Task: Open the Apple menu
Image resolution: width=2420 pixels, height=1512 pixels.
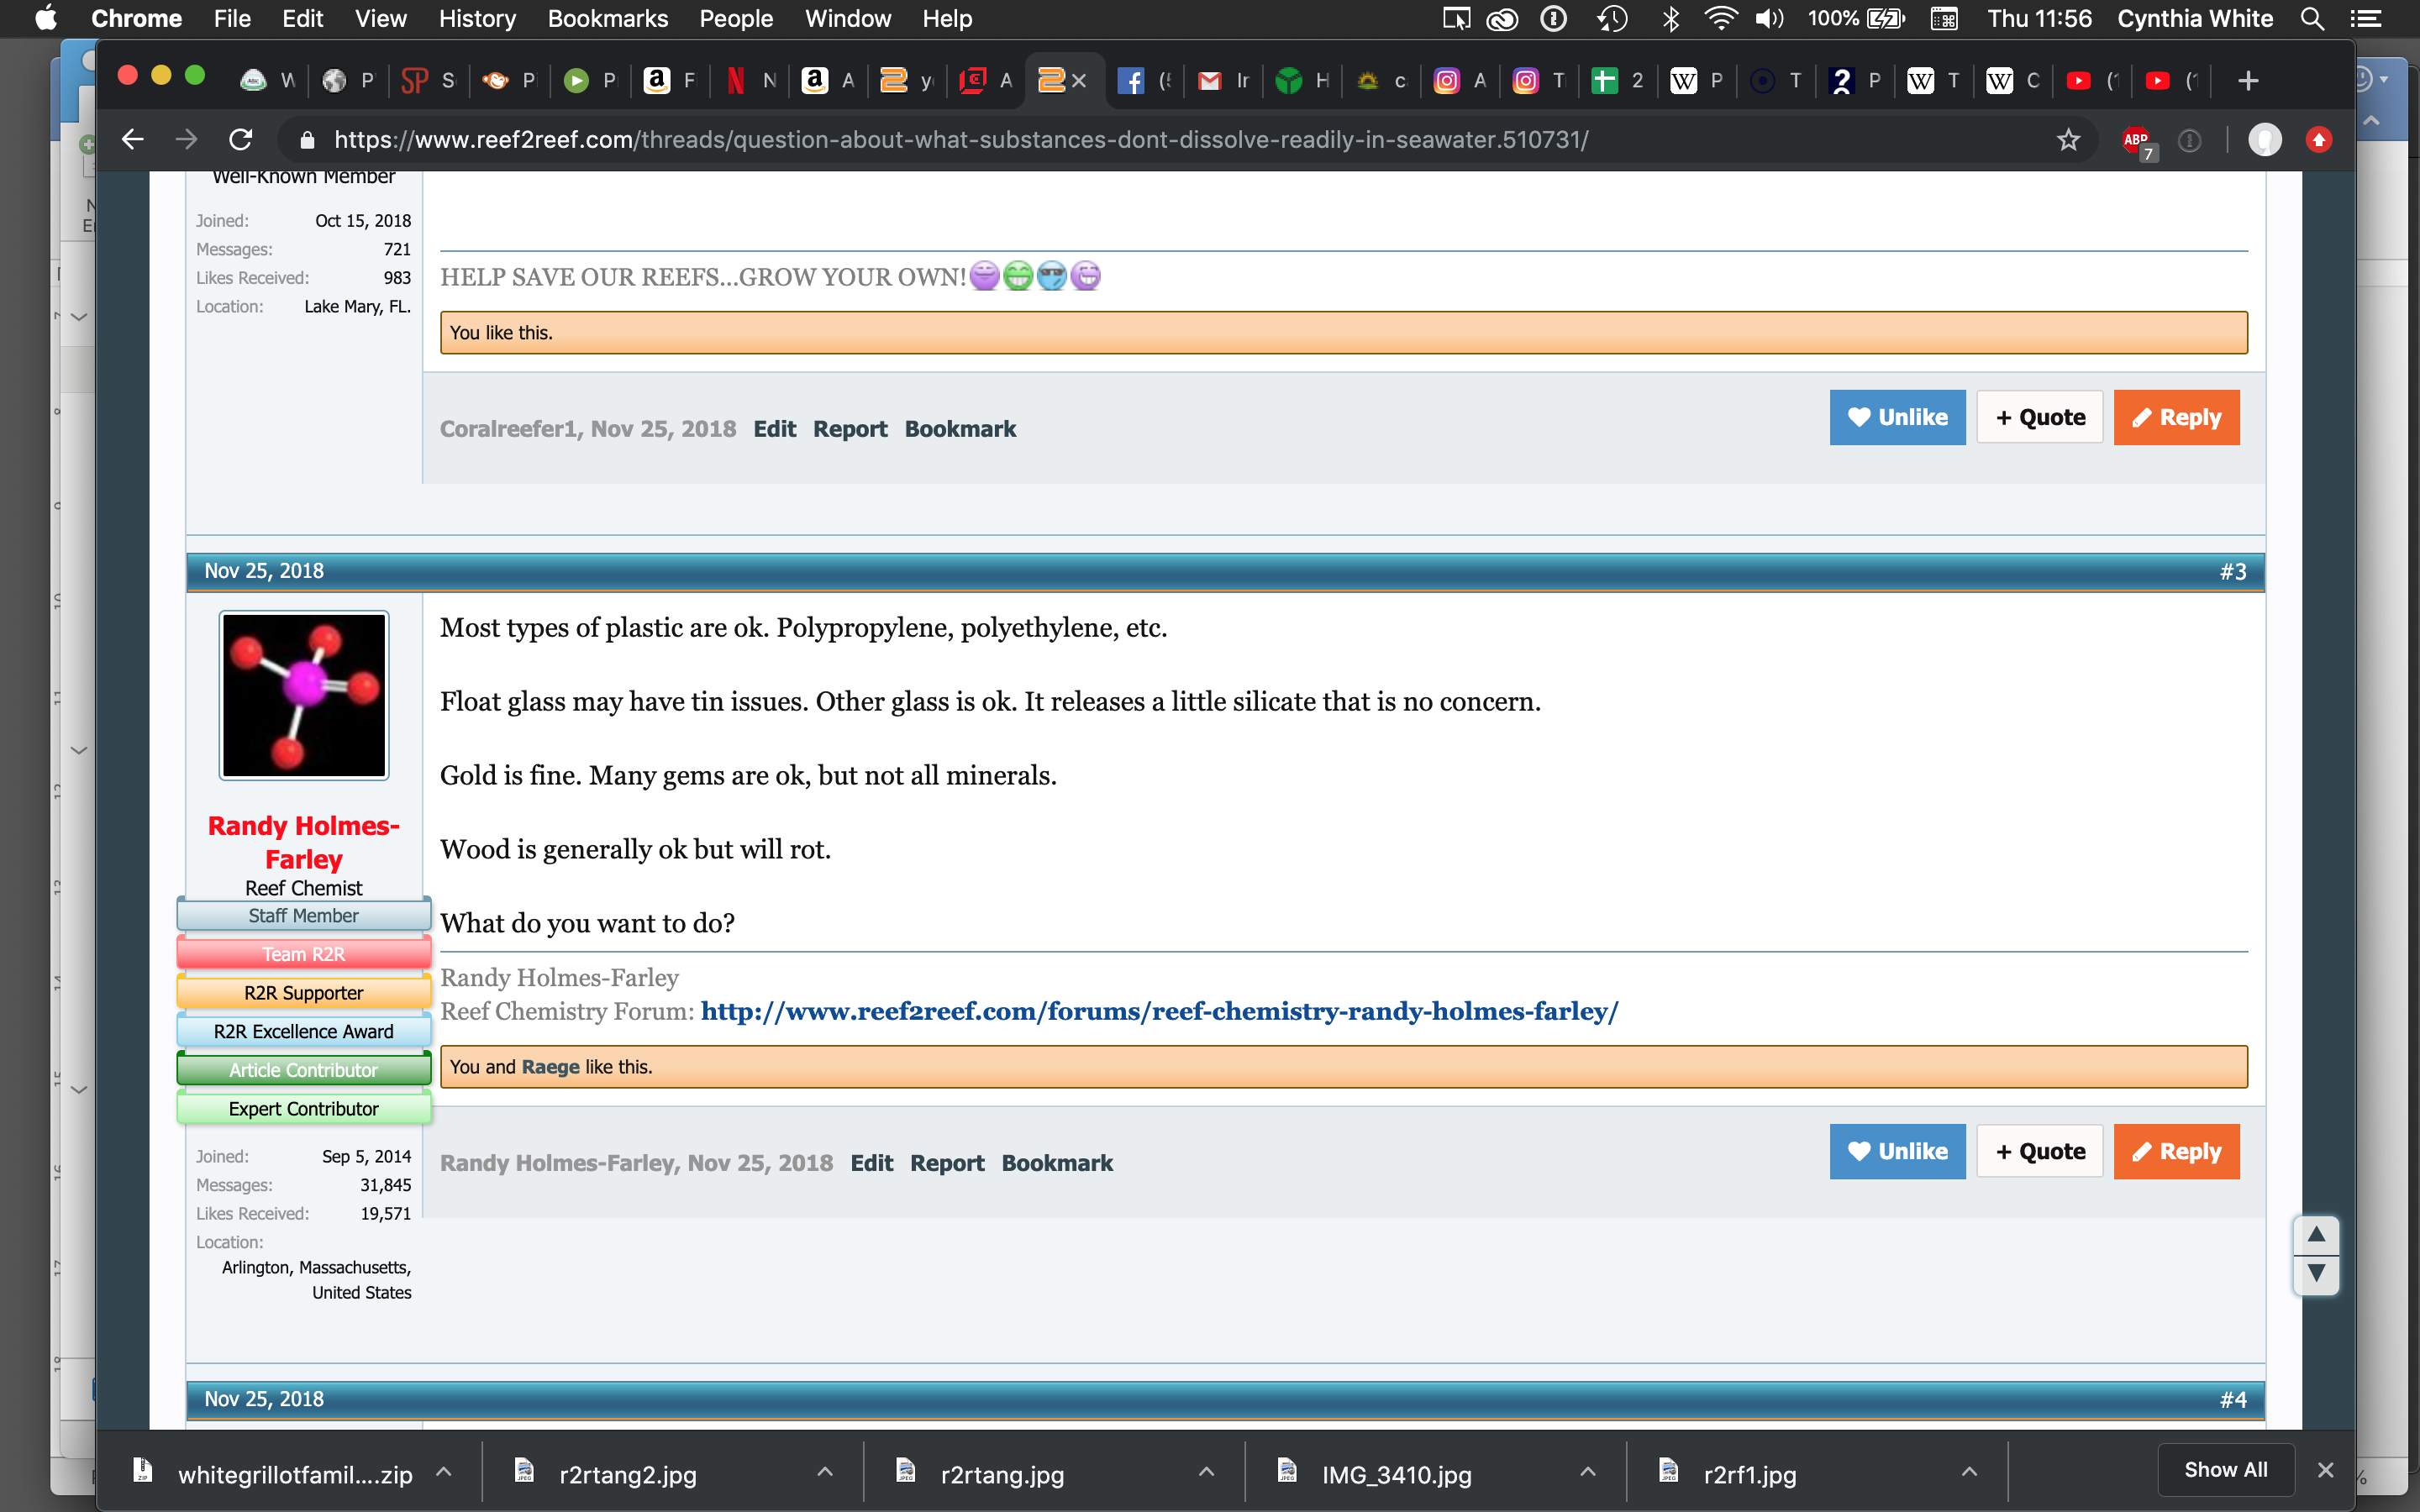Action: [x=46, y=18]
